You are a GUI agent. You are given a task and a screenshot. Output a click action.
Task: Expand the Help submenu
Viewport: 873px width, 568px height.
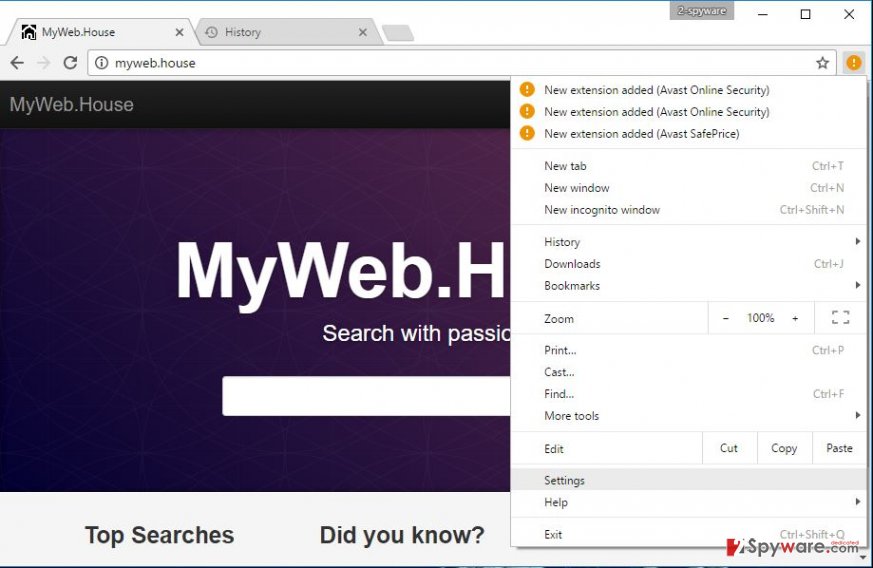pyautogui.click(x=688, y=502)
